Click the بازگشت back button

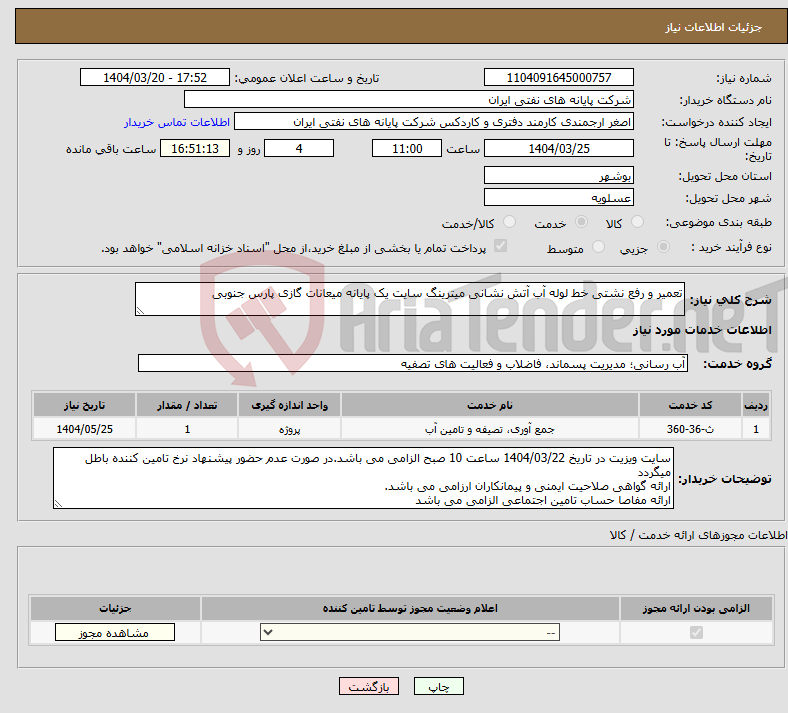click(369, 686)
